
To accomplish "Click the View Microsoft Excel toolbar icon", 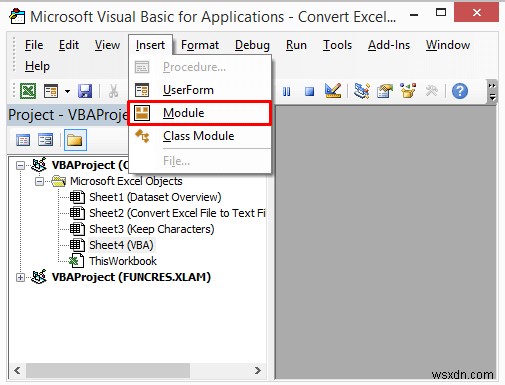I will click(28, 91).
